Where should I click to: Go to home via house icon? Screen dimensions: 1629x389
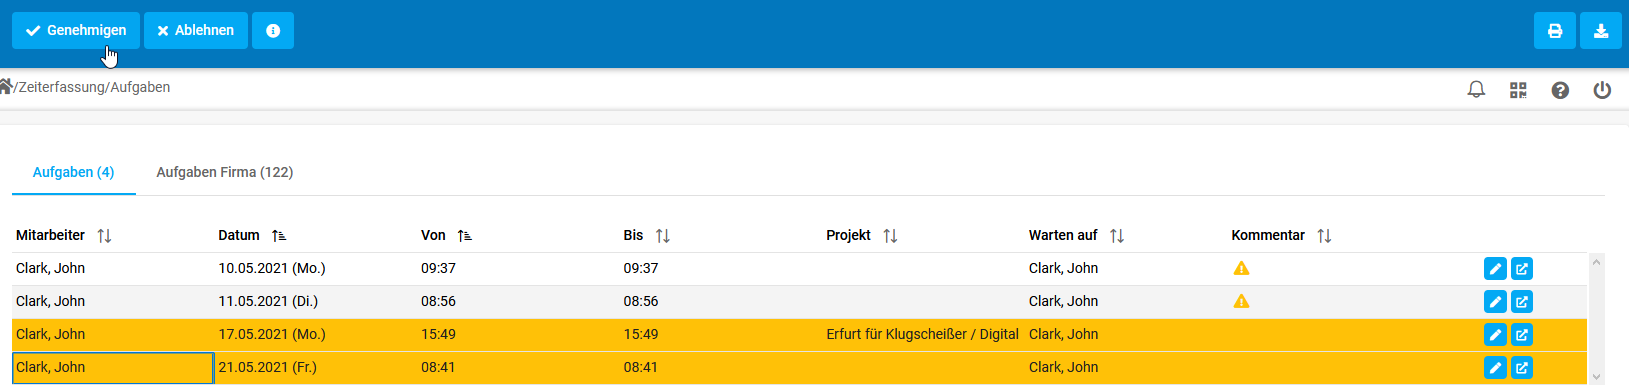tap(6, 86)
